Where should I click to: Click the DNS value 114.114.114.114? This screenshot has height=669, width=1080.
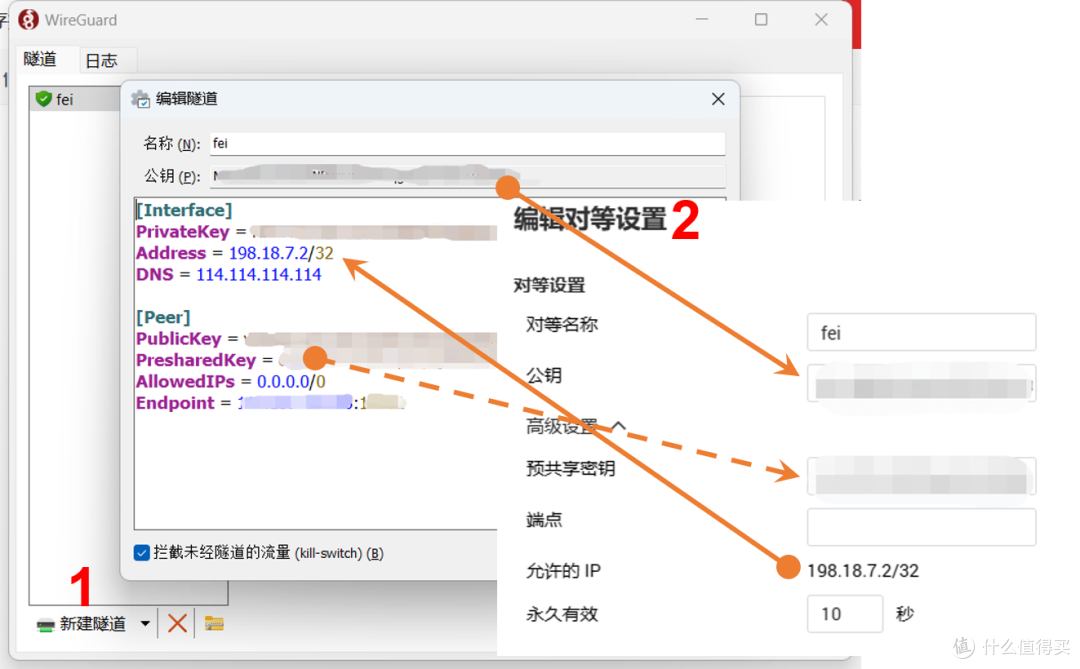click(x=258, y=274)
